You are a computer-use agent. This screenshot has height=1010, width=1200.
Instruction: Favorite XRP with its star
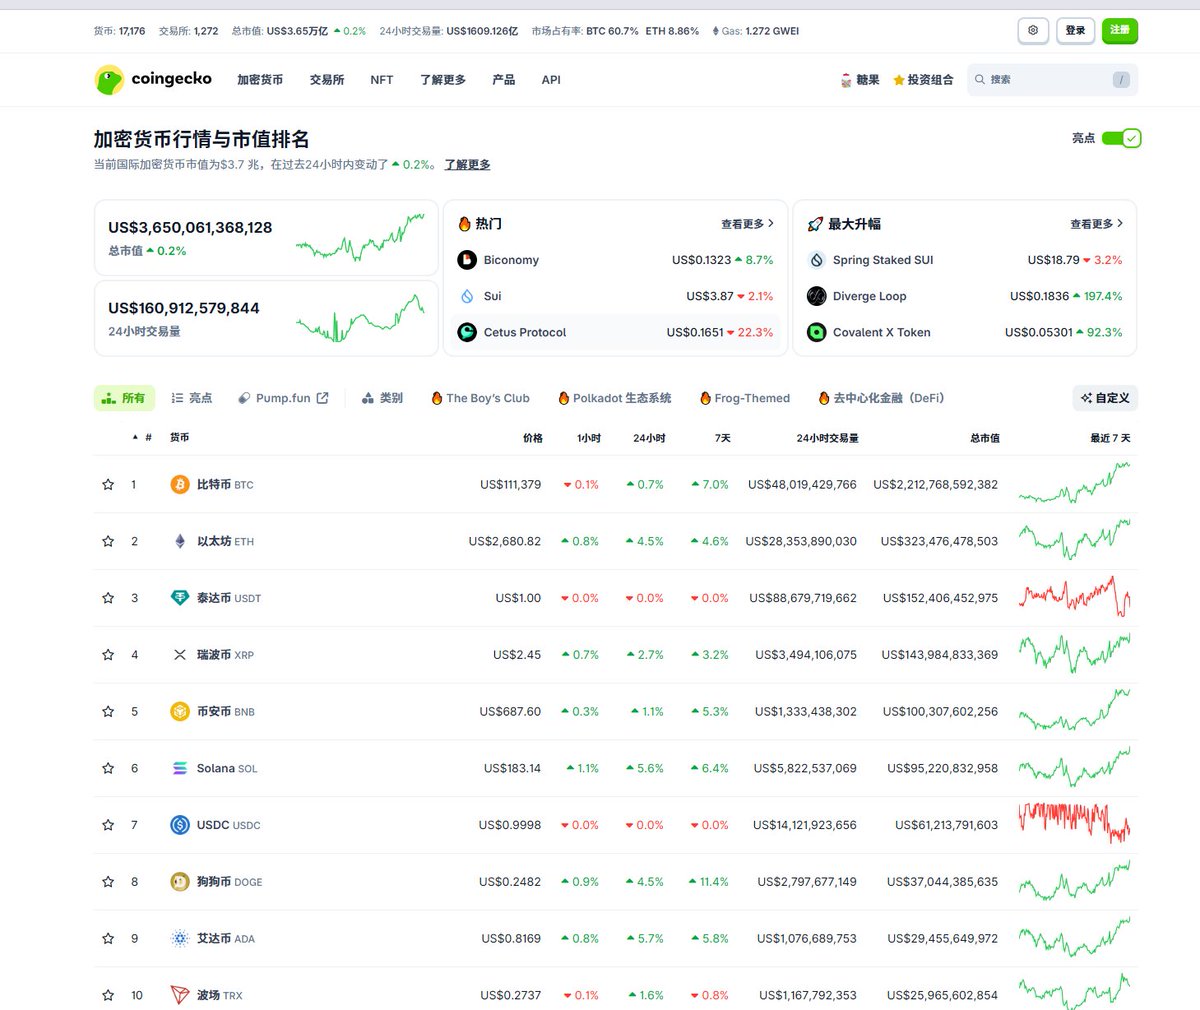click(x=108, y=655)
